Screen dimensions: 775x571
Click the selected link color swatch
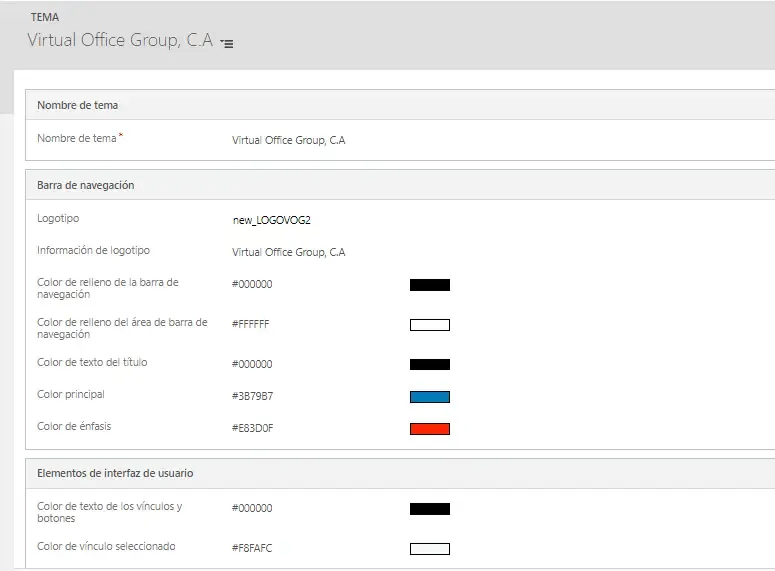point(429,549)
